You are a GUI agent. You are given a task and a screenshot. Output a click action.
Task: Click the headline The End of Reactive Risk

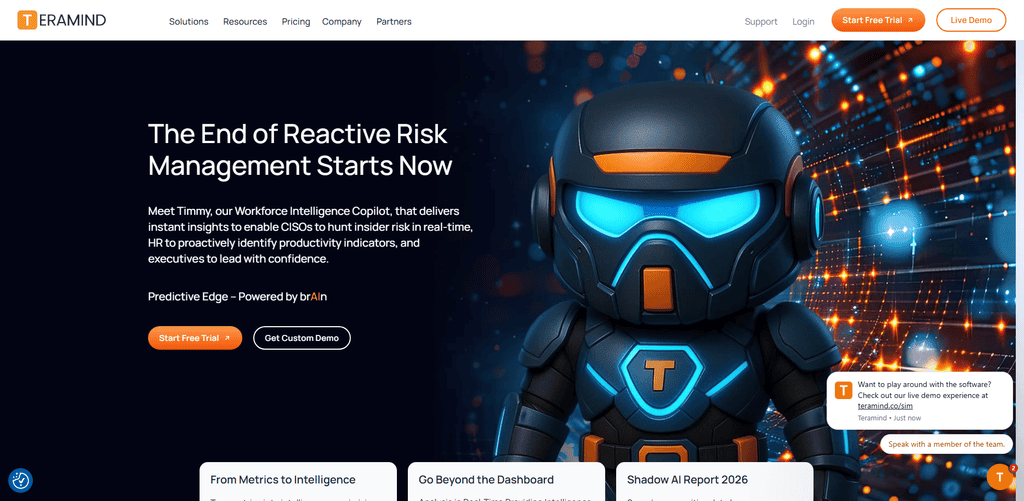[x=300, y=150]
